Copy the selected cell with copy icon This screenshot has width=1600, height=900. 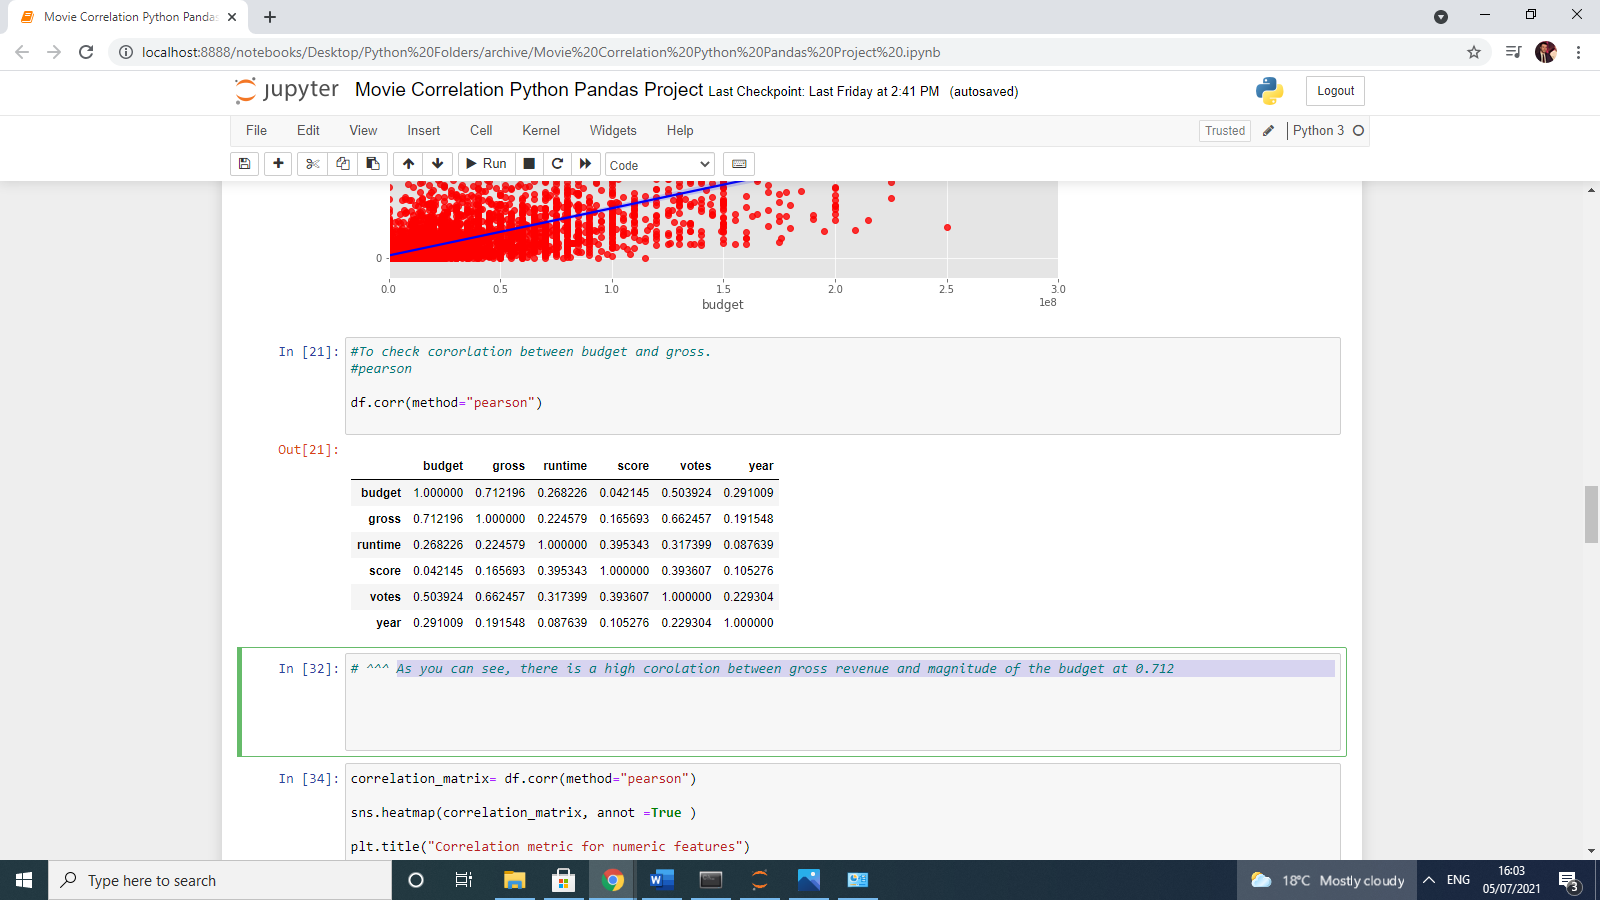[x=342, y=163]
